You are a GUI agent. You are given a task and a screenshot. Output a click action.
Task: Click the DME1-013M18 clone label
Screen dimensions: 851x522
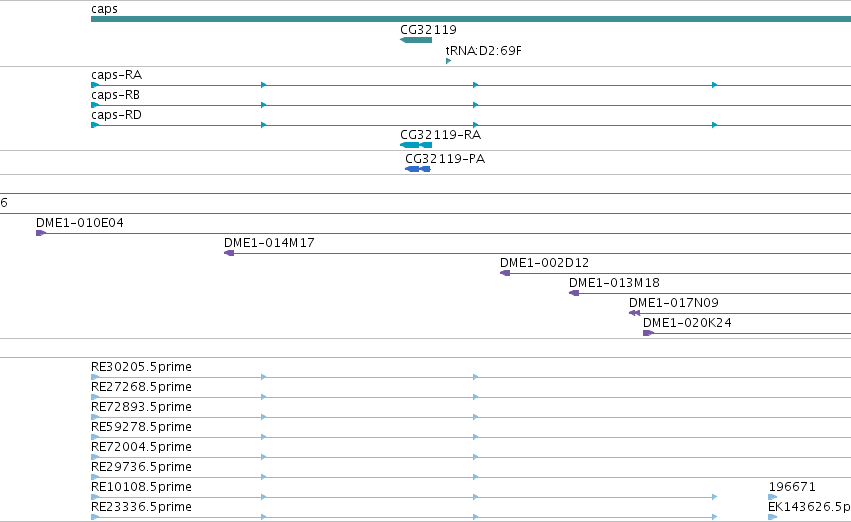(x=614, y=283)
